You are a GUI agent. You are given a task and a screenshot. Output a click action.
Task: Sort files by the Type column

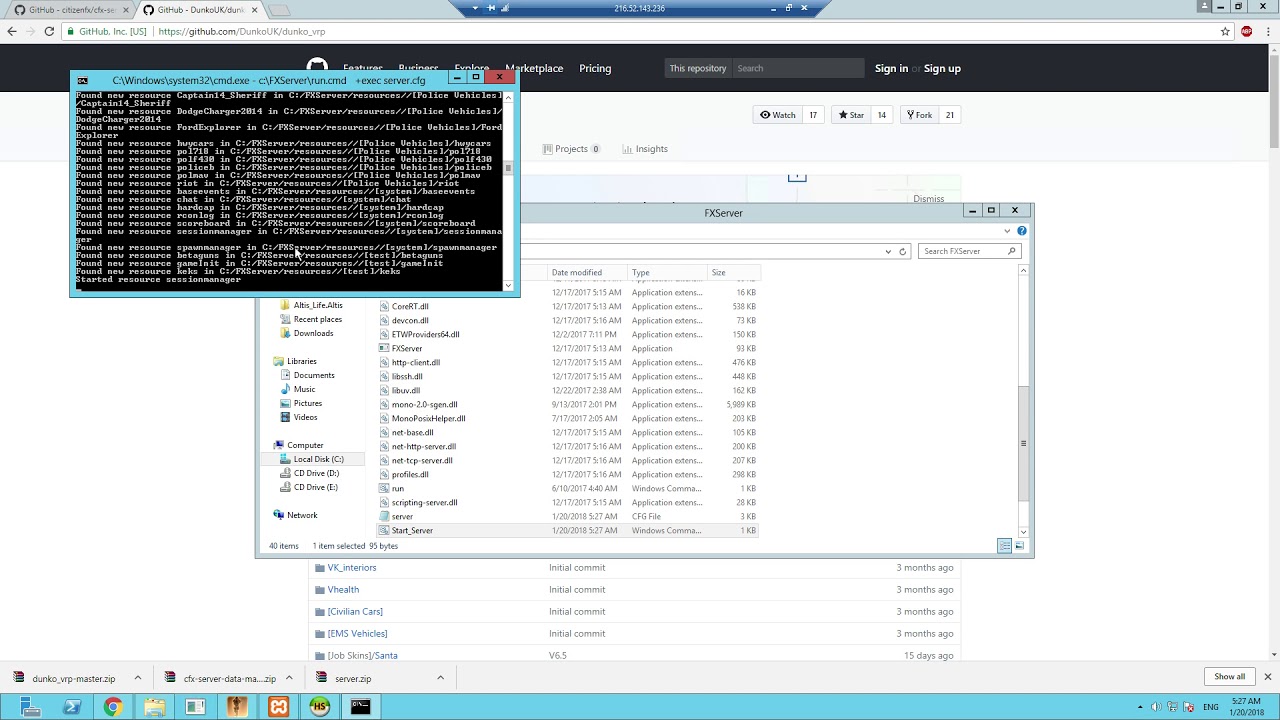(x=668, y=272)
